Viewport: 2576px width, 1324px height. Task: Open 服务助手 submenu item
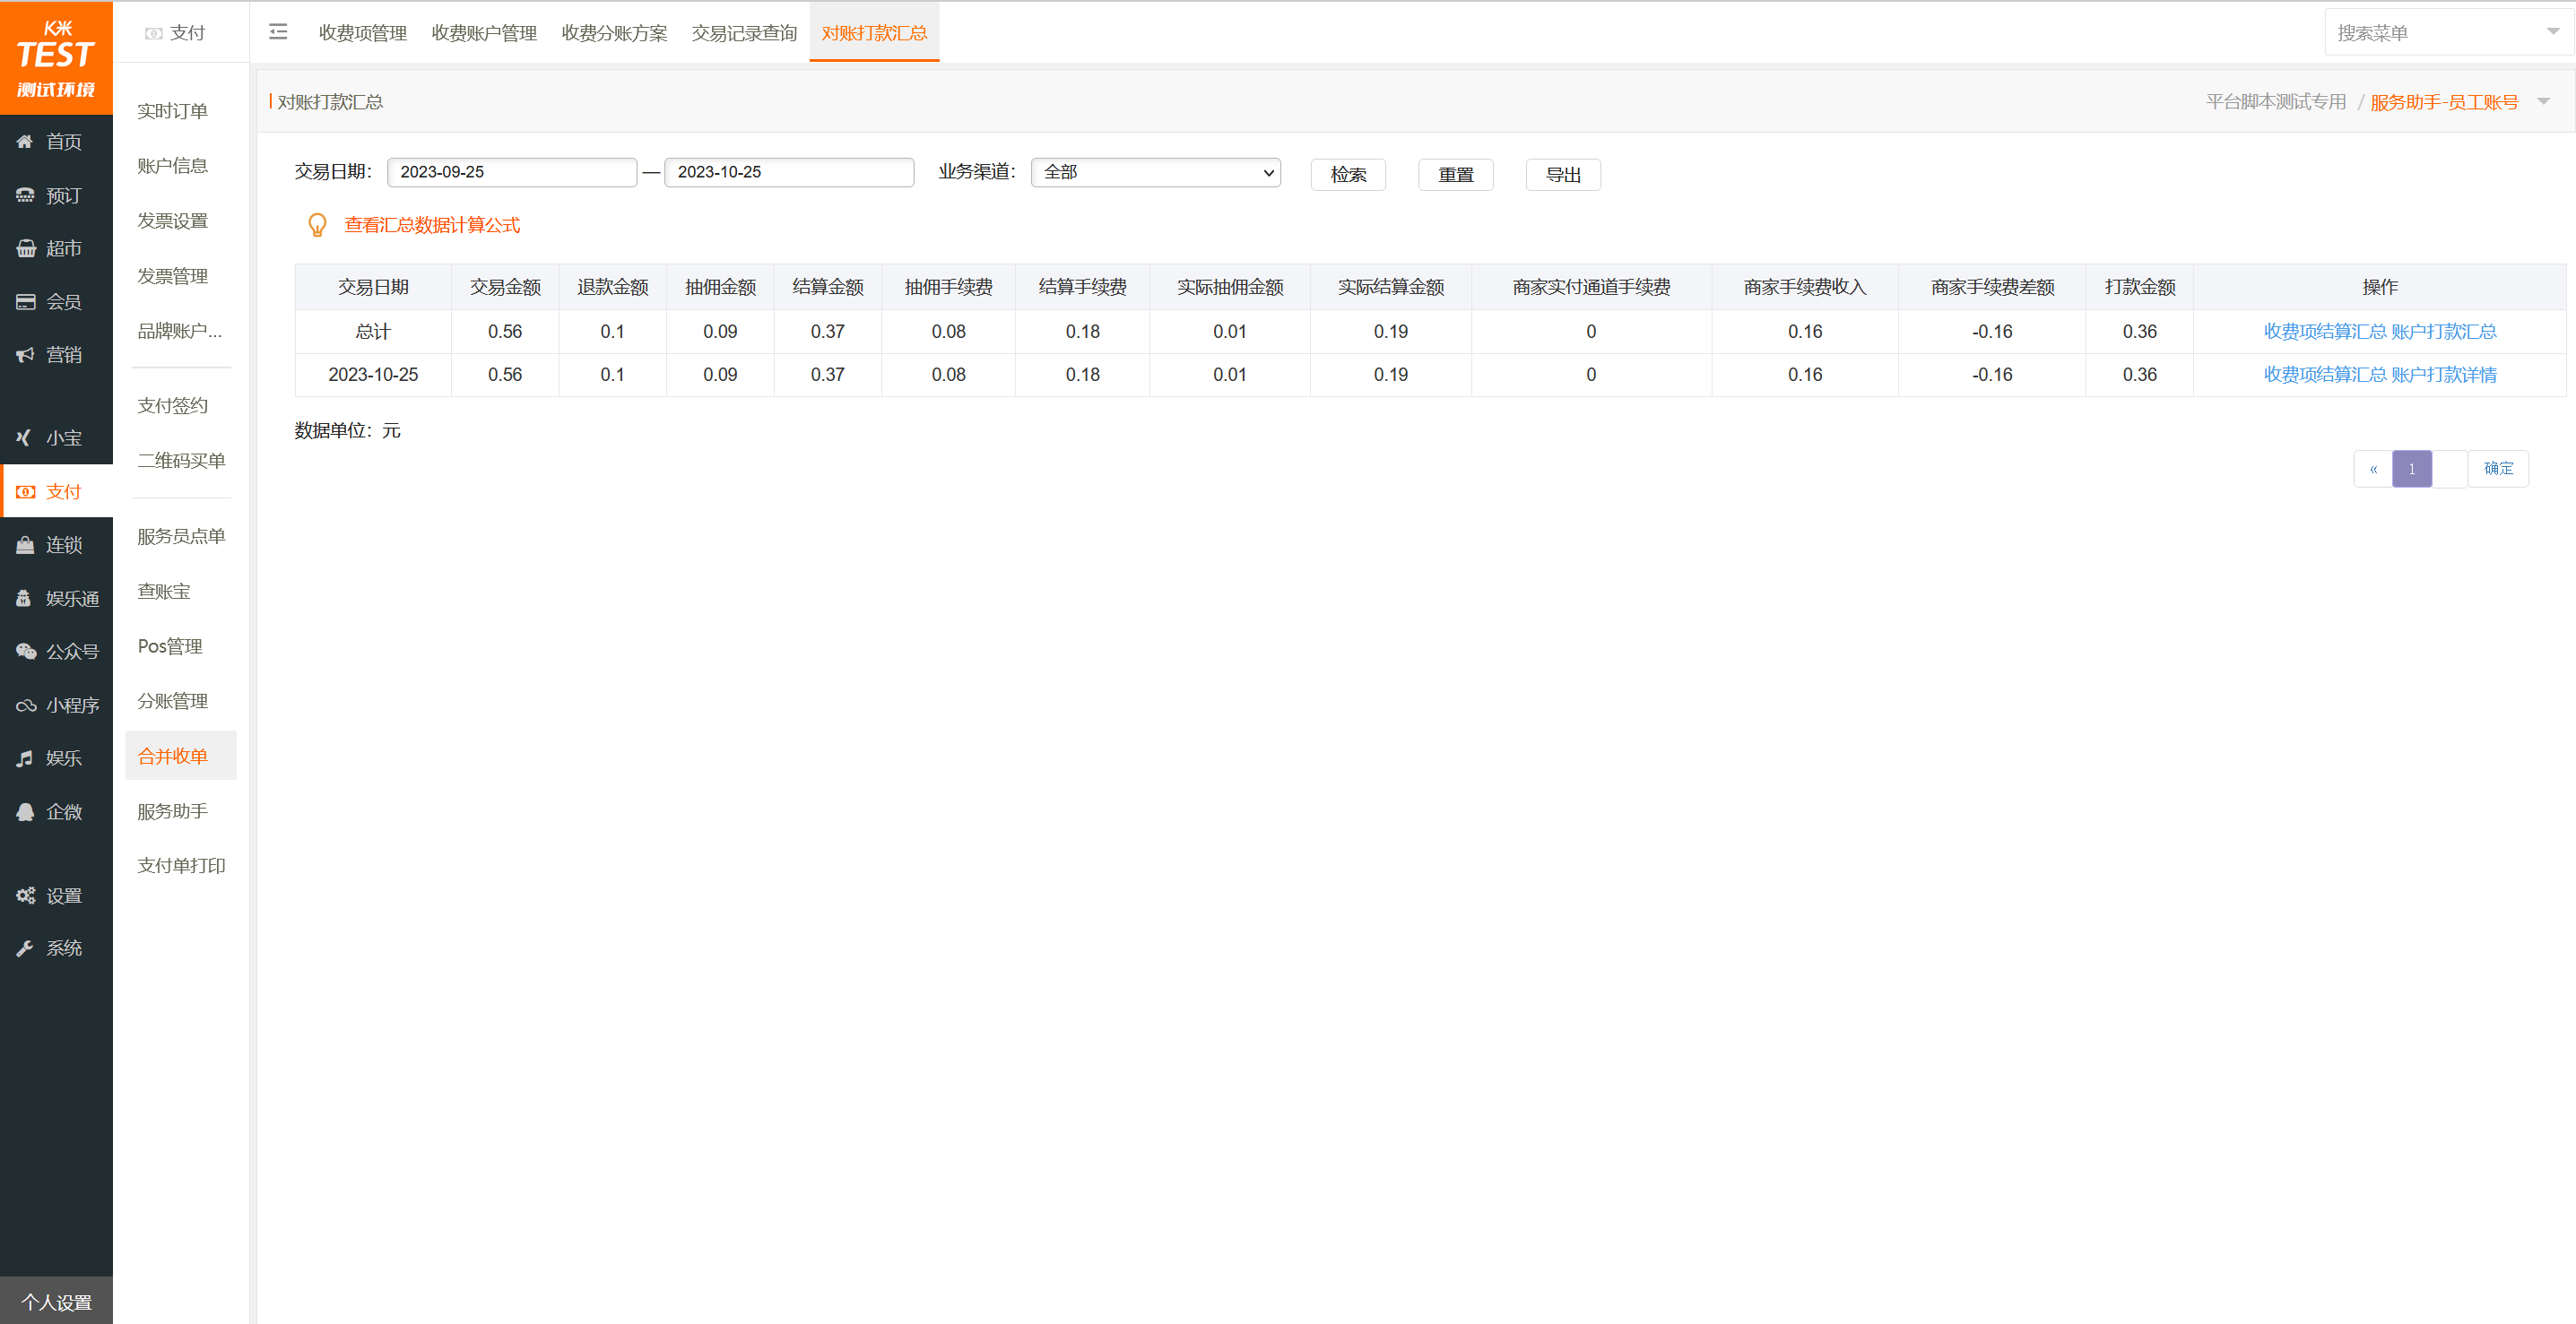click(x=172, y=812)
